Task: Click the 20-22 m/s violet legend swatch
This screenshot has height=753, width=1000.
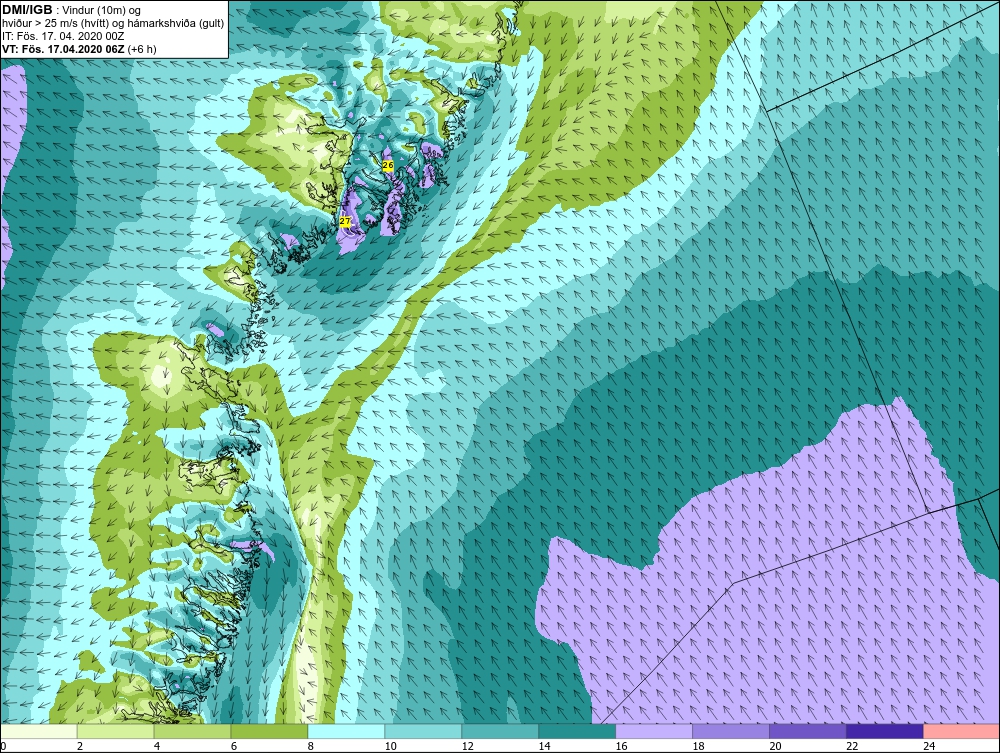Action: (x=807, y=731)
